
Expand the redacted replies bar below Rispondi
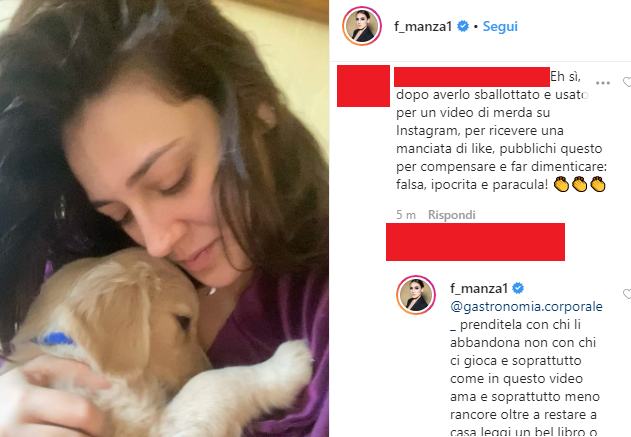(475, 242)
